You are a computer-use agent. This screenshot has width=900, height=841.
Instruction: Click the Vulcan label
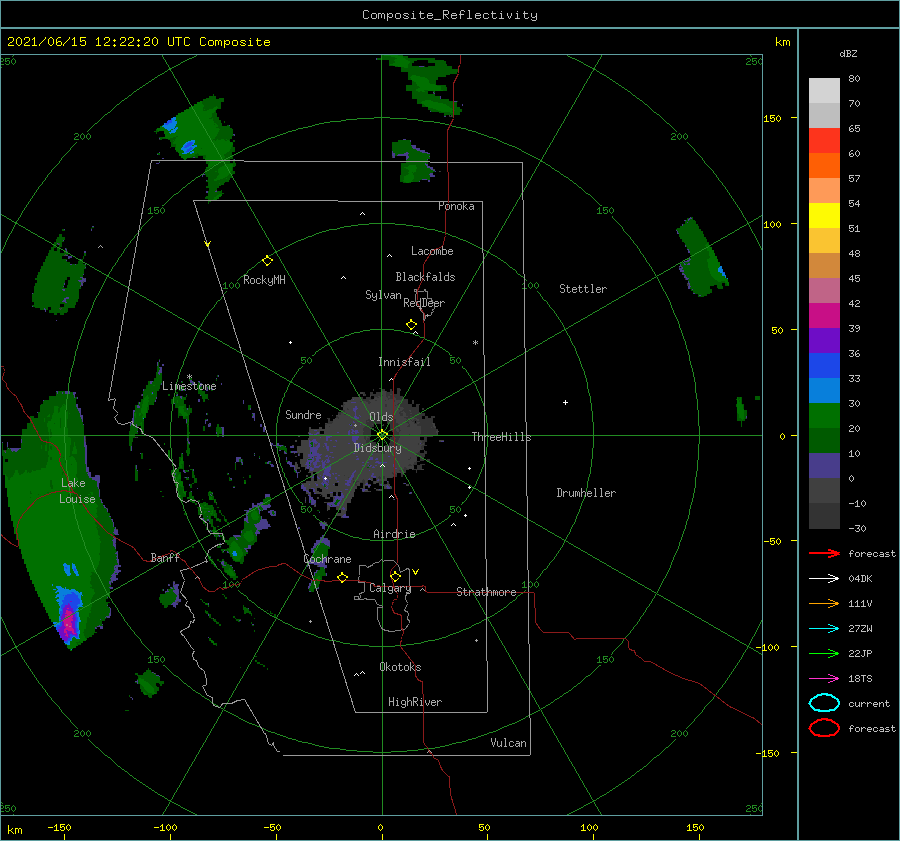click(509, 743)
